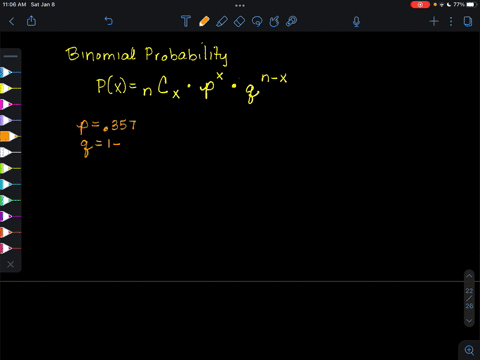Choose the magenta pen preset
The height and width of the screenshot is (360, 480).
[10, 104]
